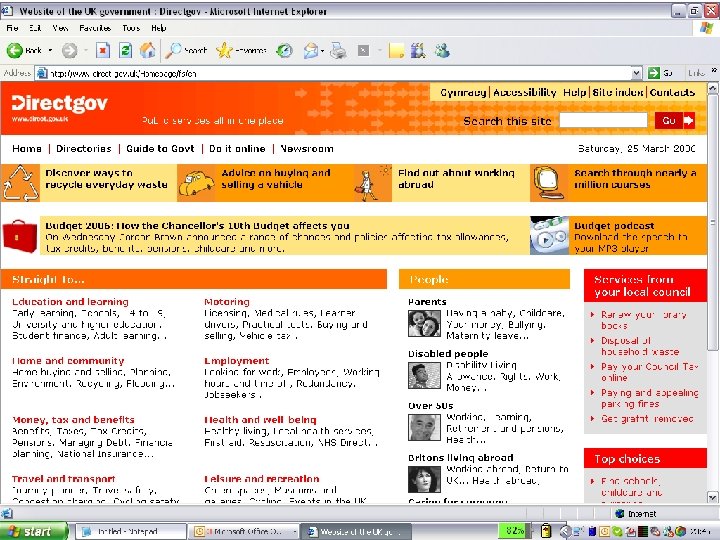Click the Back arrow icon in toolbar
This screenshot has height=540, width=720.
click(15, 50)
